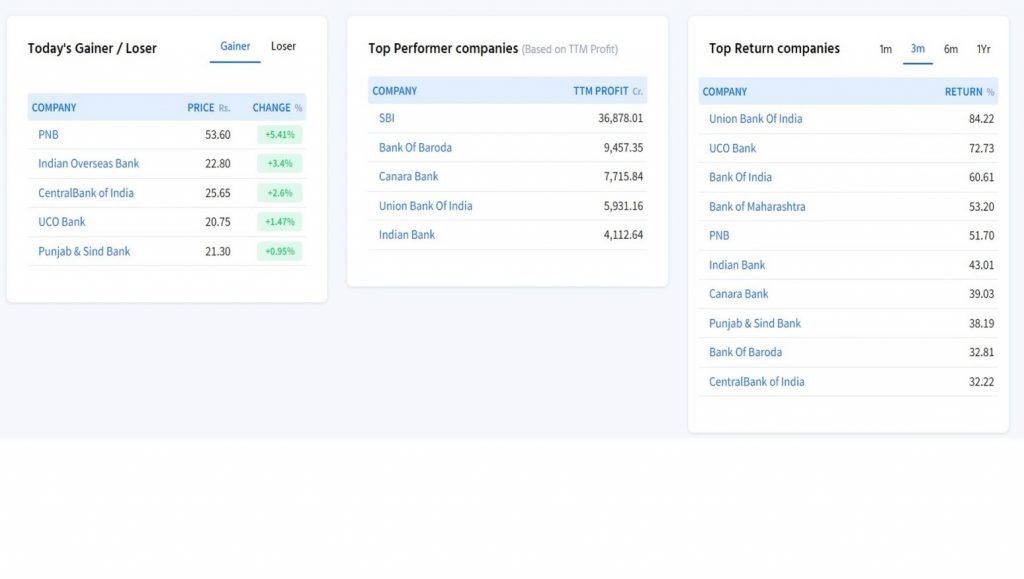Image resolution: width=1024 pixels, height=579 pixels.
Task: Open UCO Bank in Top Return table
Action: coord(732,148)
